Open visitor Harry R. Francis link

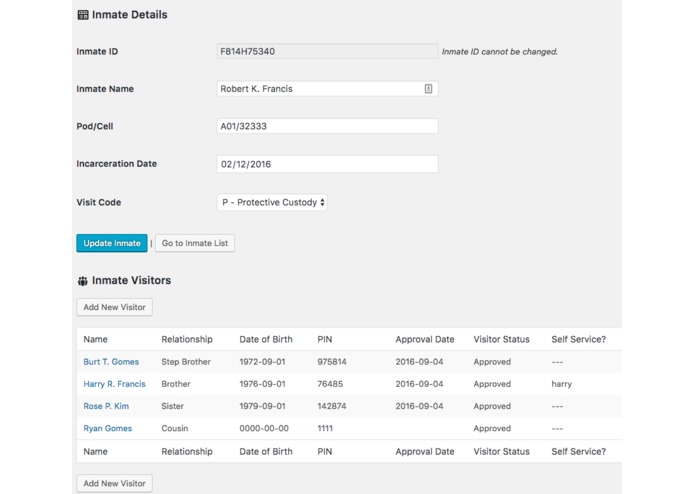pos(114,384)
